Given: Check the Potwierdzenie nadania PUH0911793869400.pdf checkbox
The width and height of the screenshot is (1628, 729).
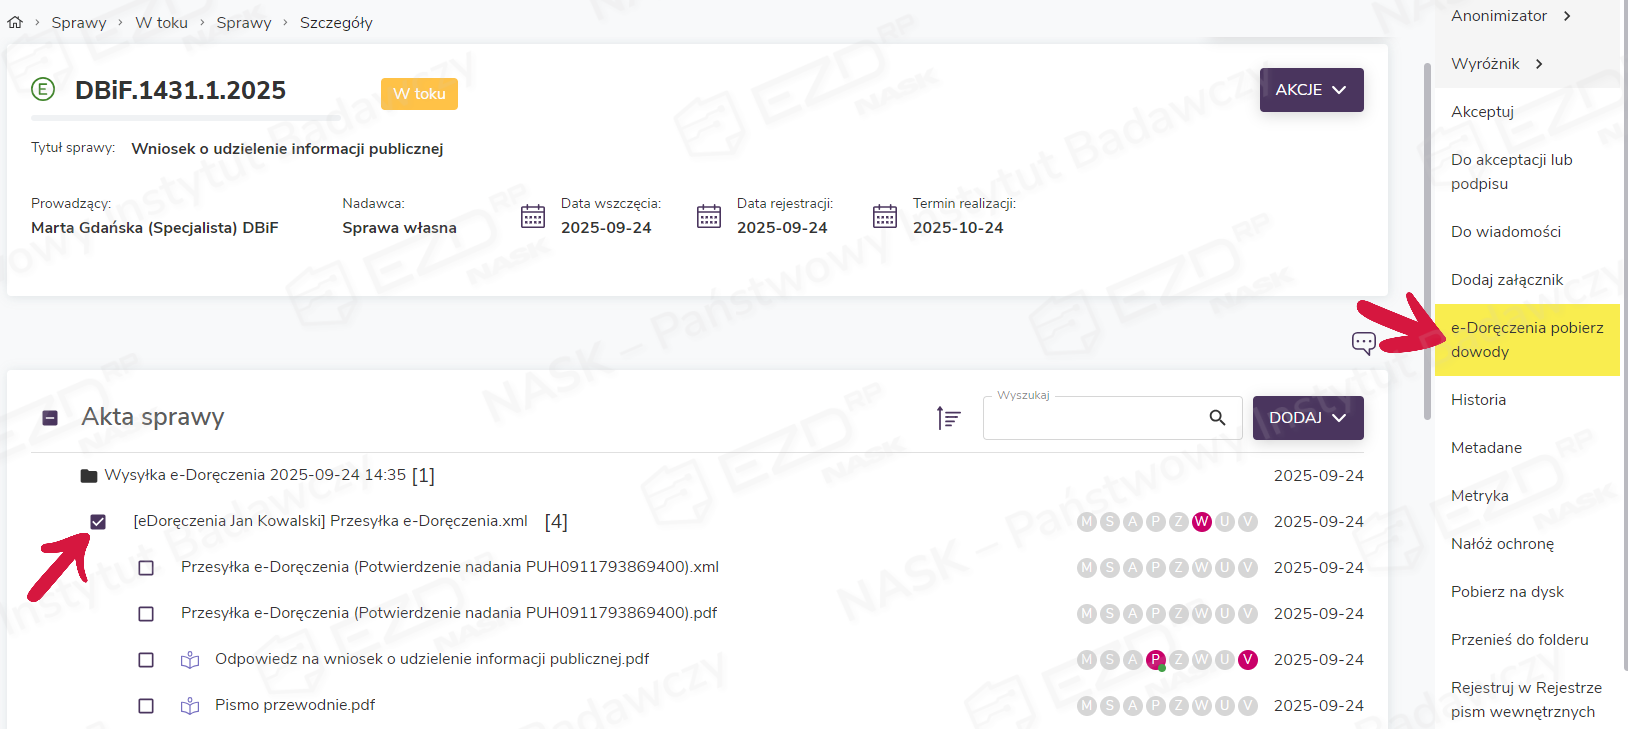Looking at the screenshot, I should pos(146,614).
